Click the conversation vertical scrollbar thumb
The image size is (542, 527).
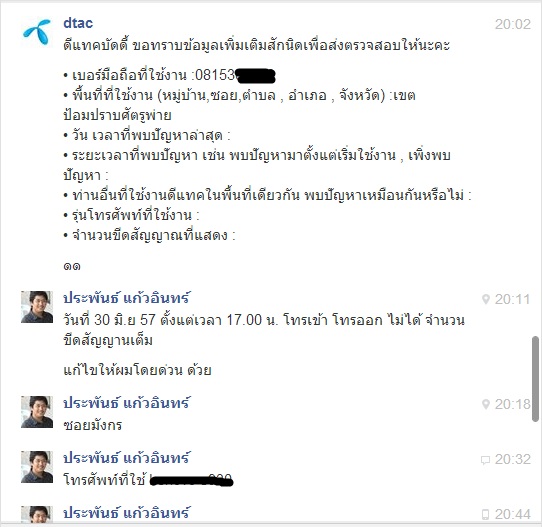coord(535,378)
